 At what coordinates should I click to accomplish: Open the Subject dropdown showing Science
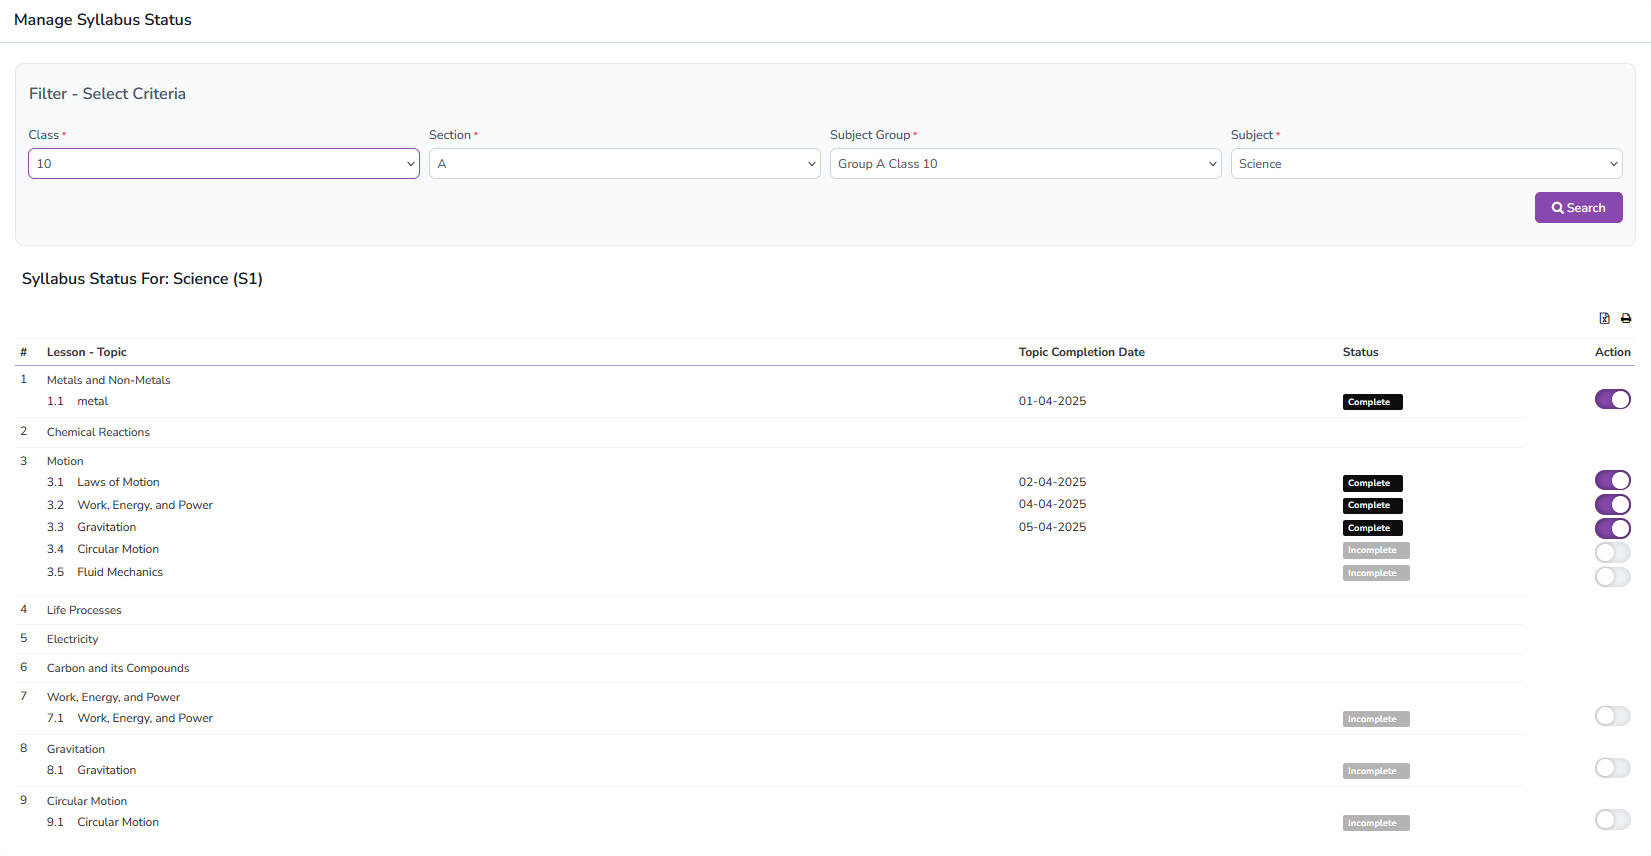click(1426, 164)
